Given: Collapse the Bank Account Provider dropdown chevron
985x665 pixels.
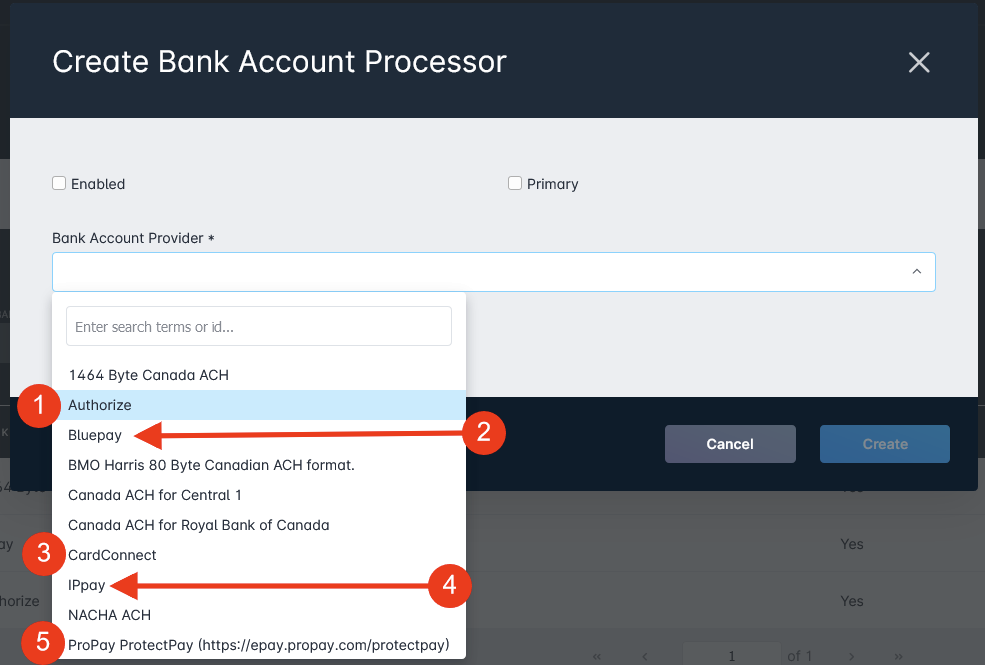Looking at the screenshot, I should click(x=917, y=271).
